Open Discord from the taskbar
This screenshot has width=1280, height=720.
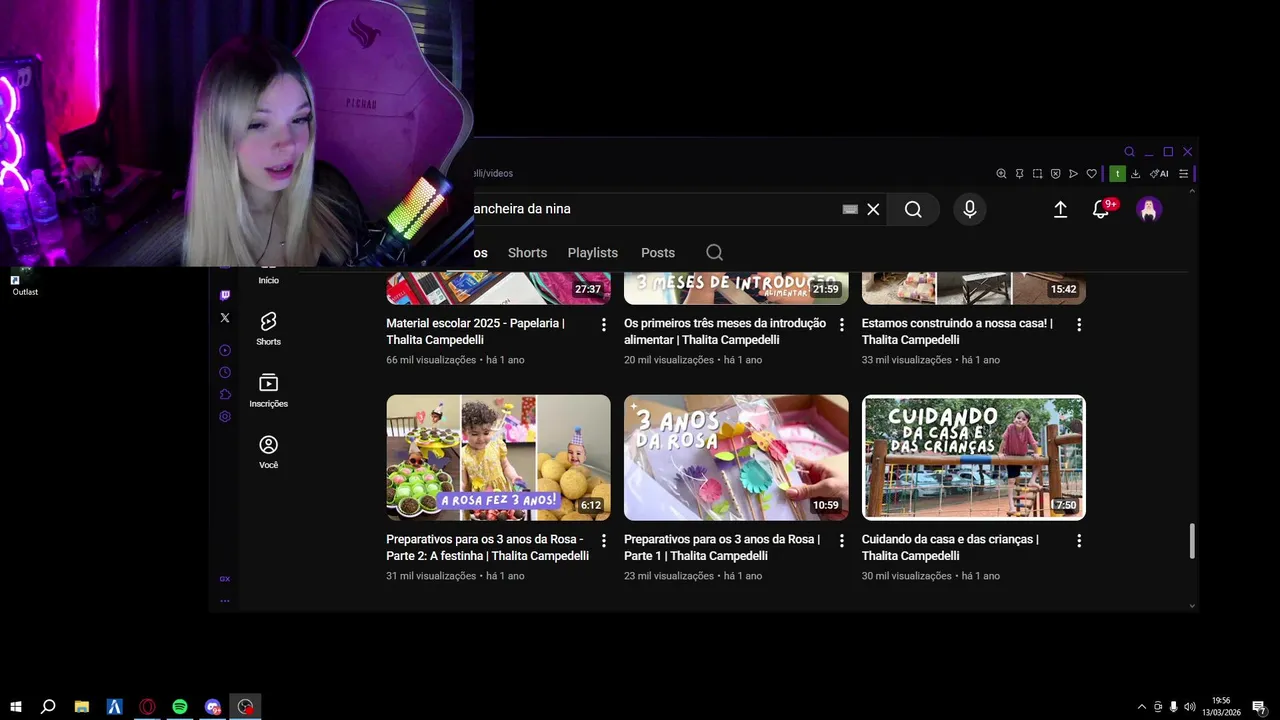coord(213,707)
